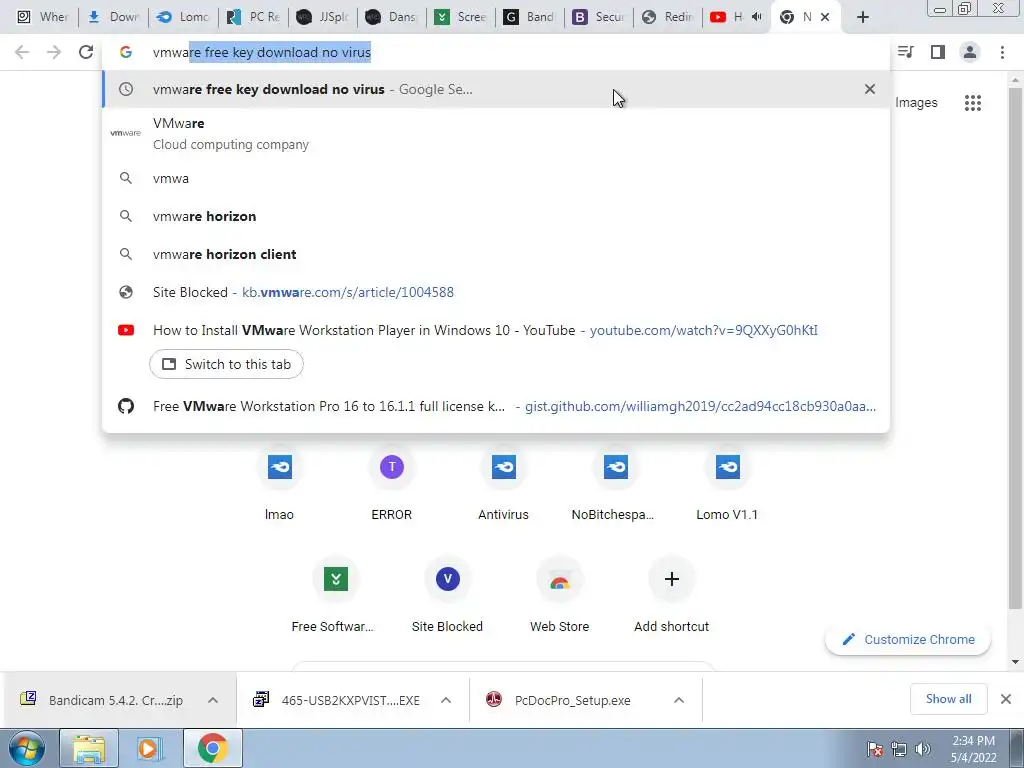Open the network tray icon
This screenshot has width=1024, height=768.
click(899, 749)
